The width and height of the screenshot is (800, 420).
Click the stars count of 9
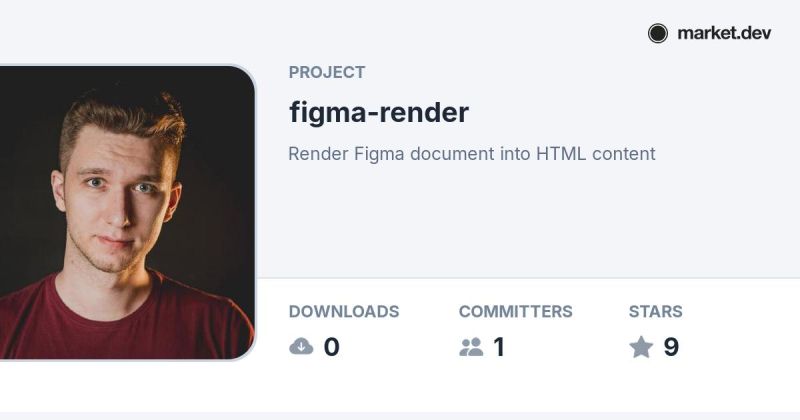671,347
